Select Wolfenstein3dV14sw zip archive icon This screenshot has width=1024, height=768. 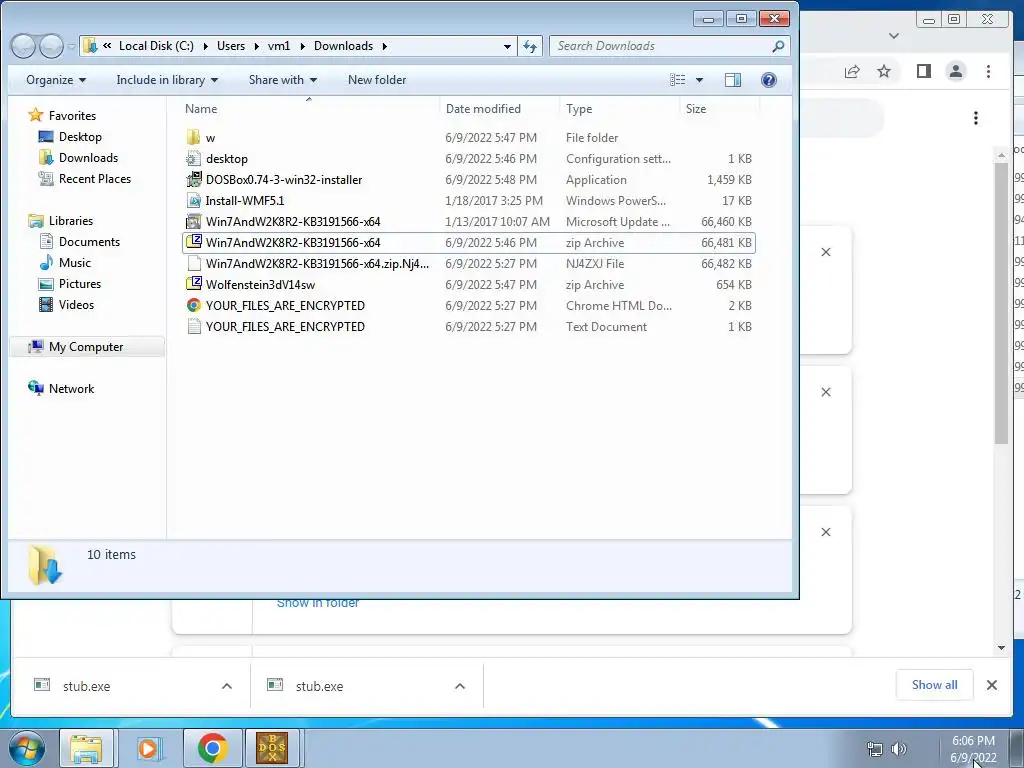click(193, 284)
